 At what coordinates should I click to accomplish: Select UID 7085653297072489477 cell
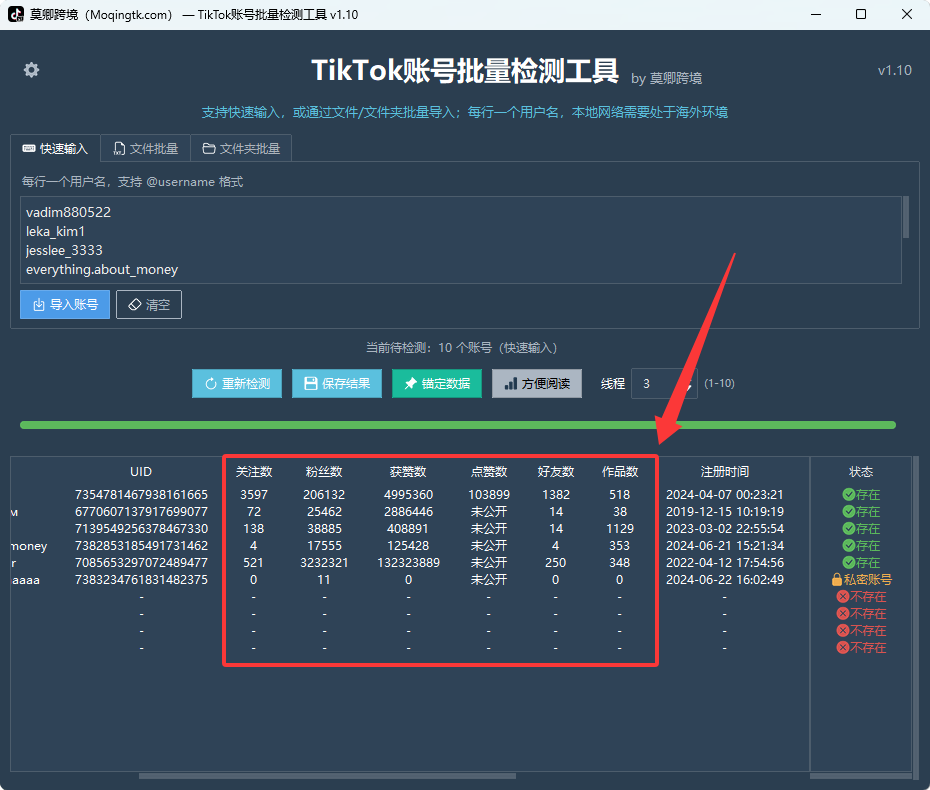click(x=141, y=562)
